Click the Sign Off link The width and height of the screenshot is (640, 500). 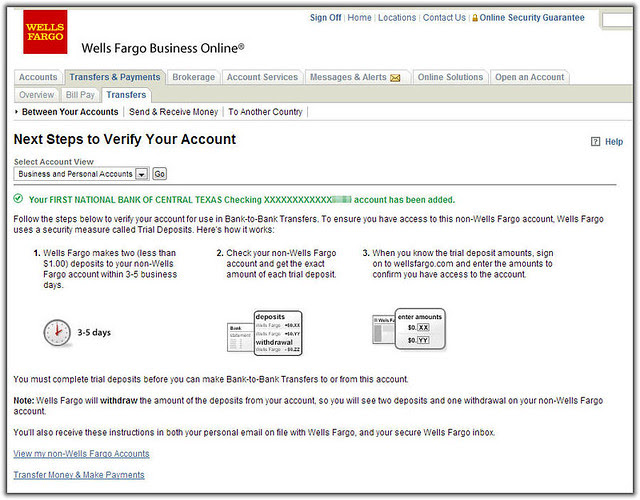(x=325, y=18)
